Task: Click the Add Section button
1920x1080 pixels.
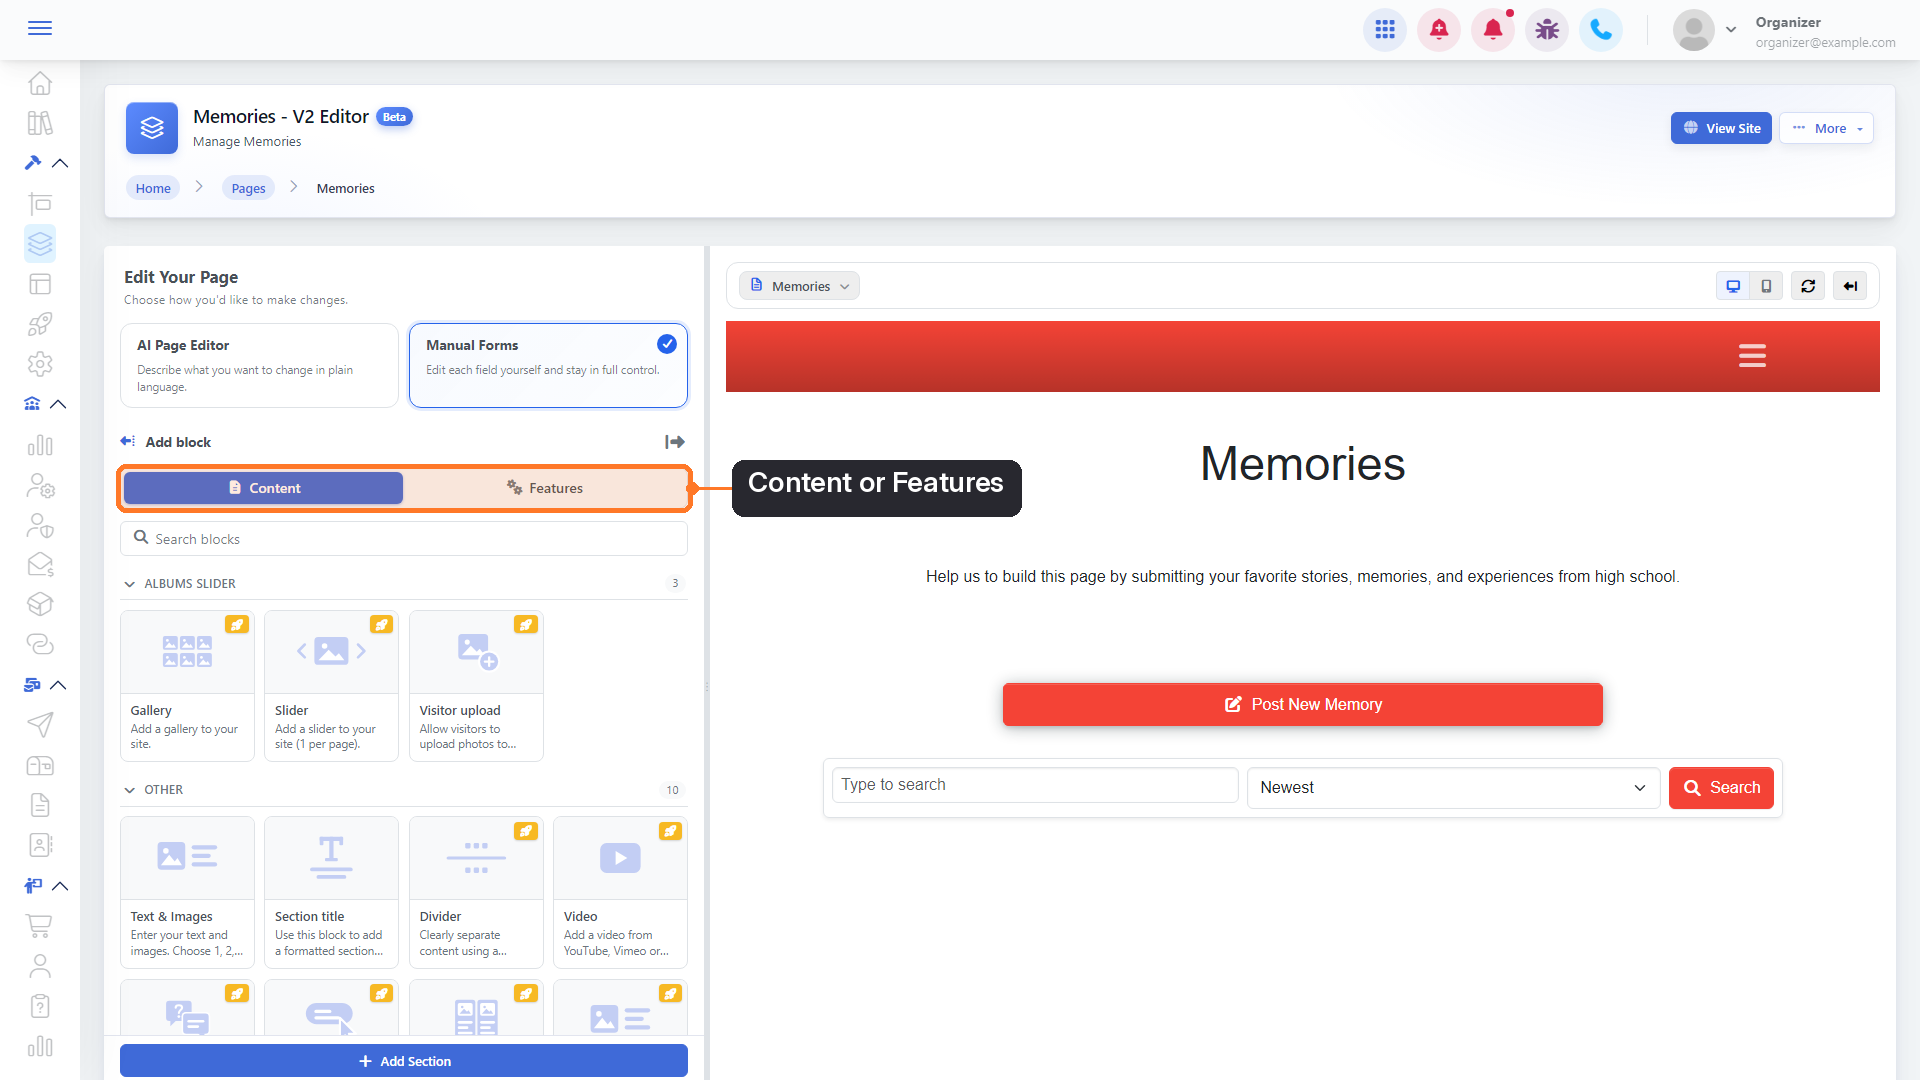Action: (x=404, y=1061)
